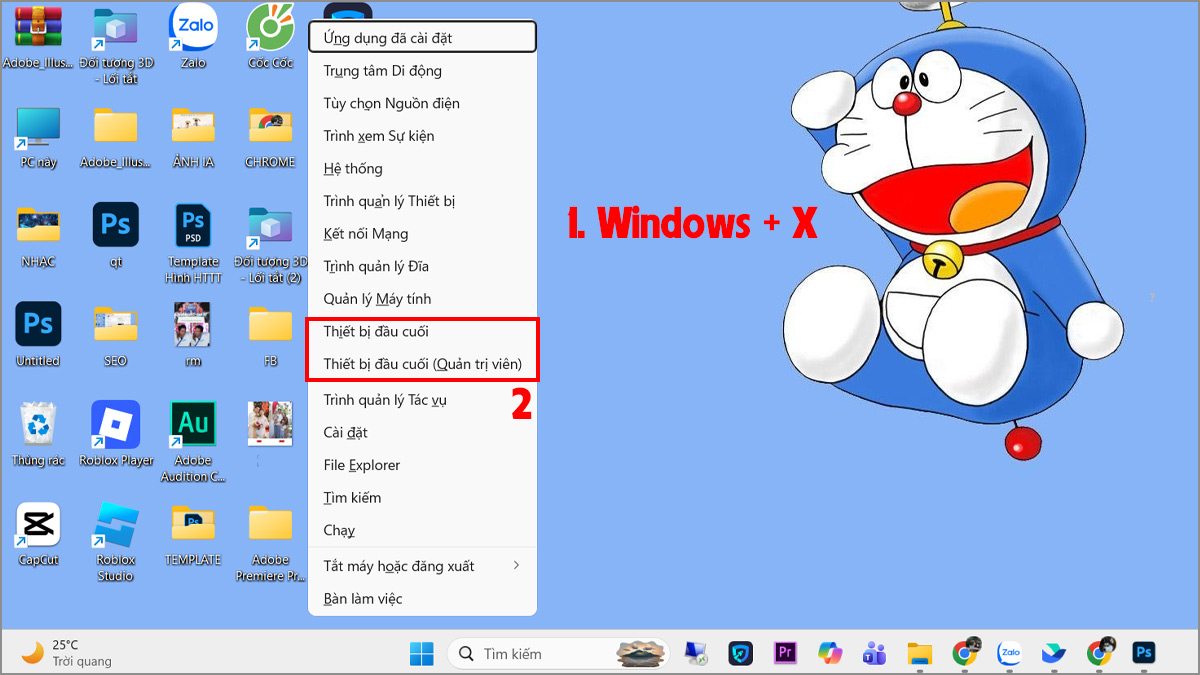The height and width of the screenshot is (675, 1200).
Task: Launch the Roblox Studio shortcut
Action: click(115, 542)
